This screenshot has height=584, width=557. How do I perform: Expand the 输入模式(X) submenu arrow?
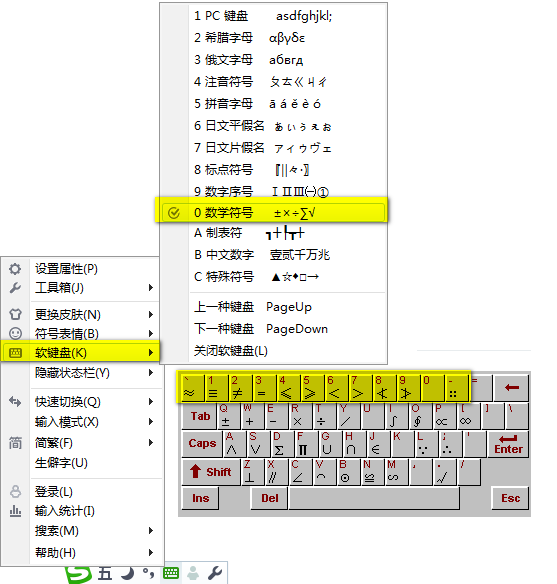click(151, 422)
